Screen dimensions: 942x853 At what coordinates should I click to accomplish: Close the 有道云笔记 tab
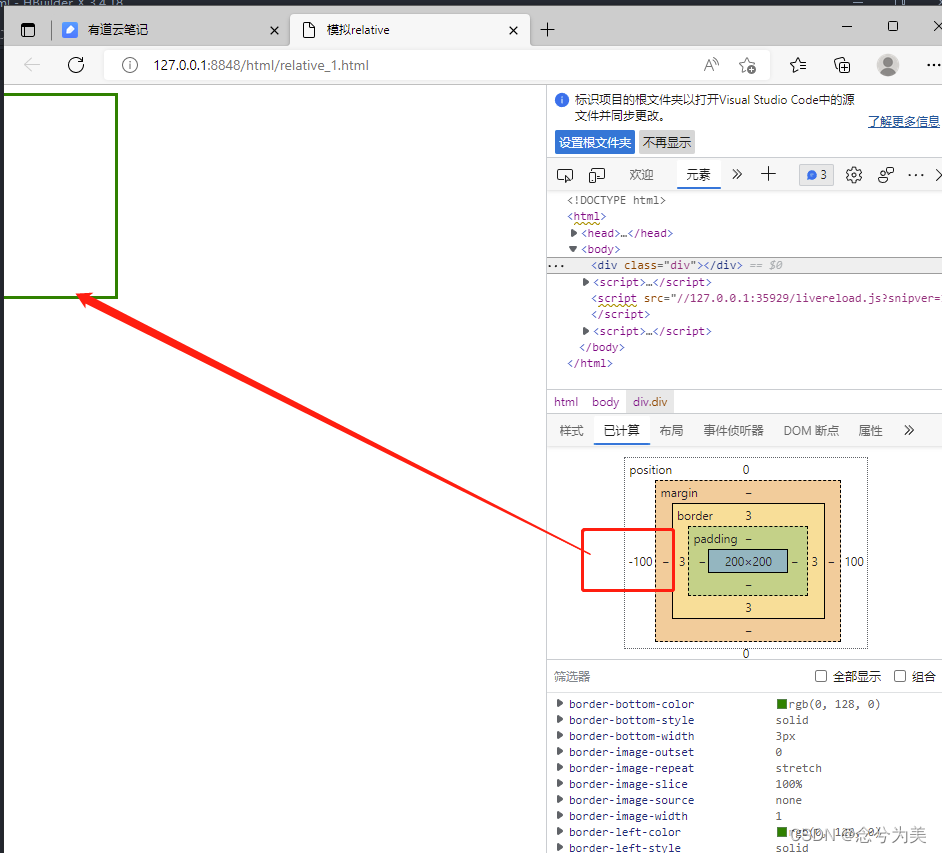coord(274,30)
